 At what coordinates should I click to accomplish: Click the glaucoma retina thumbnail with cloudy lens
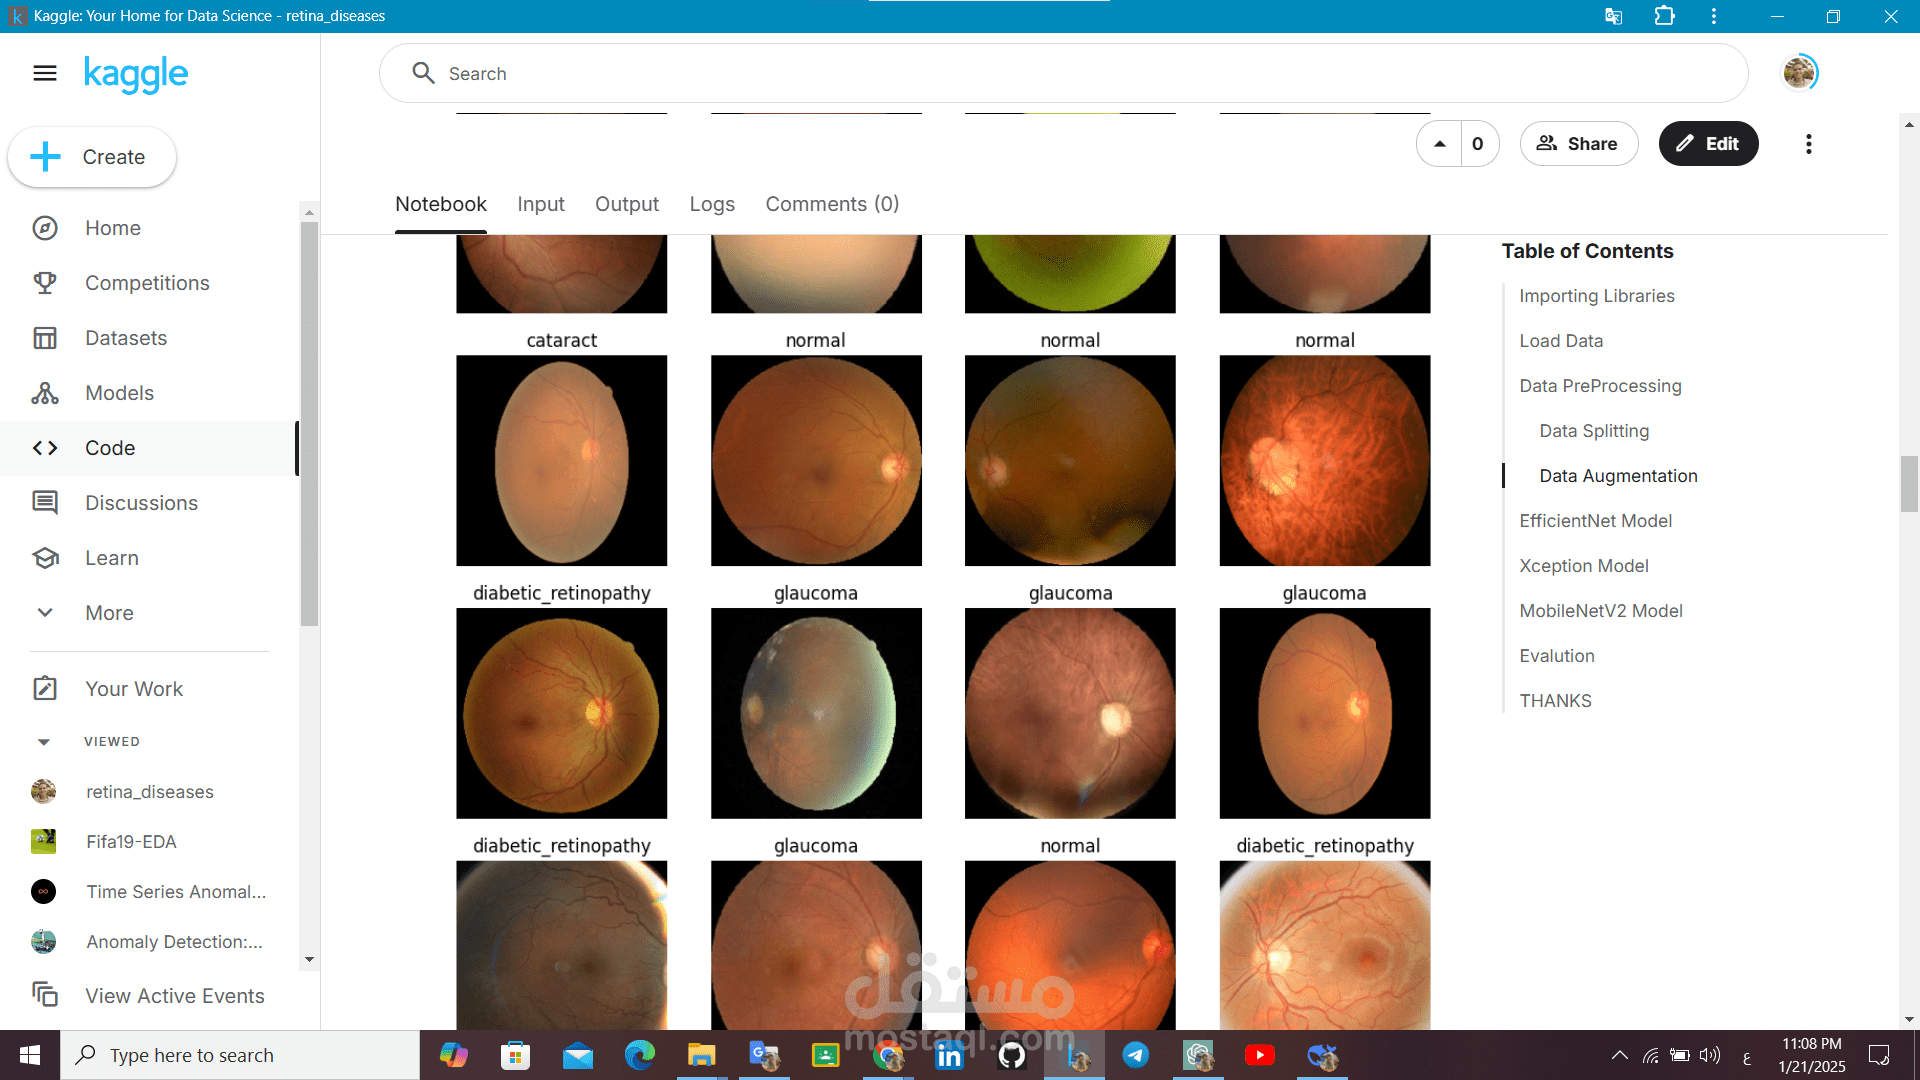tap(816, 713)
